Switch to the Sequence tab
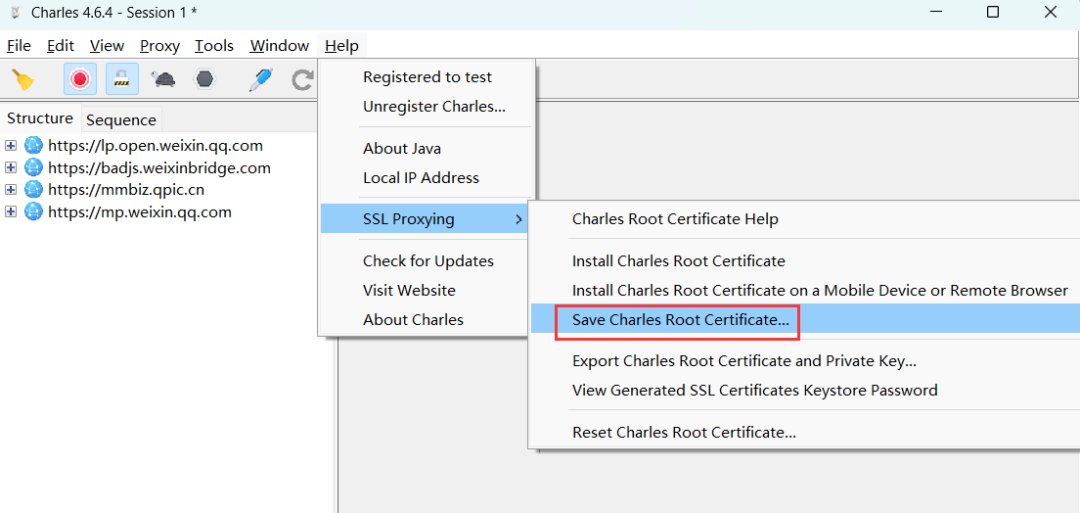This screenshot has height=513, width=1080. 121,120
